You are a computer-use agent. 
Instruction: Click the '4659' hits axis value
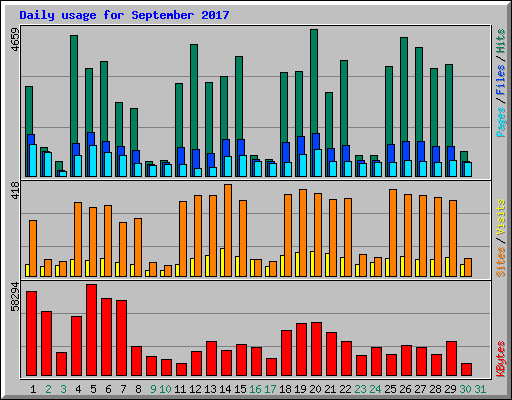(x=15, y=40)
